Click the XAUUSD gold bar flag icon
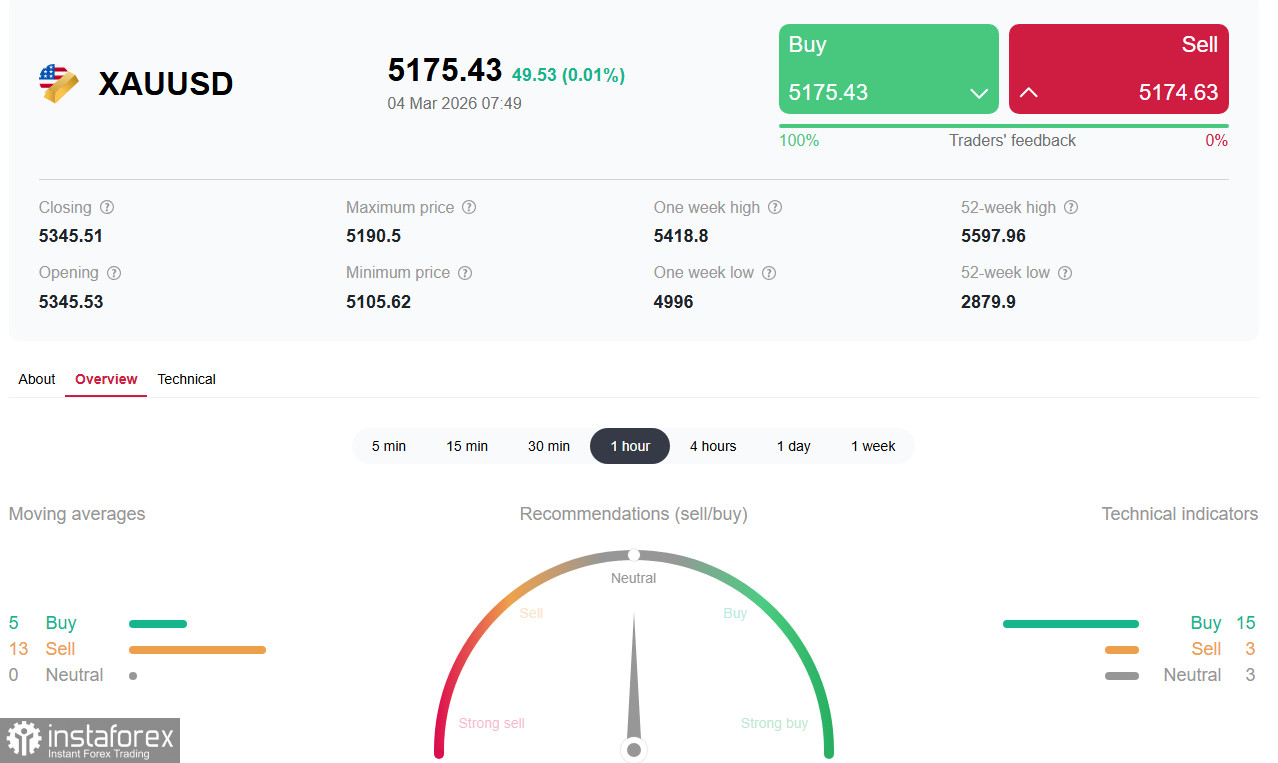Viewport: 1278px width, 763px height. point(59,83)
